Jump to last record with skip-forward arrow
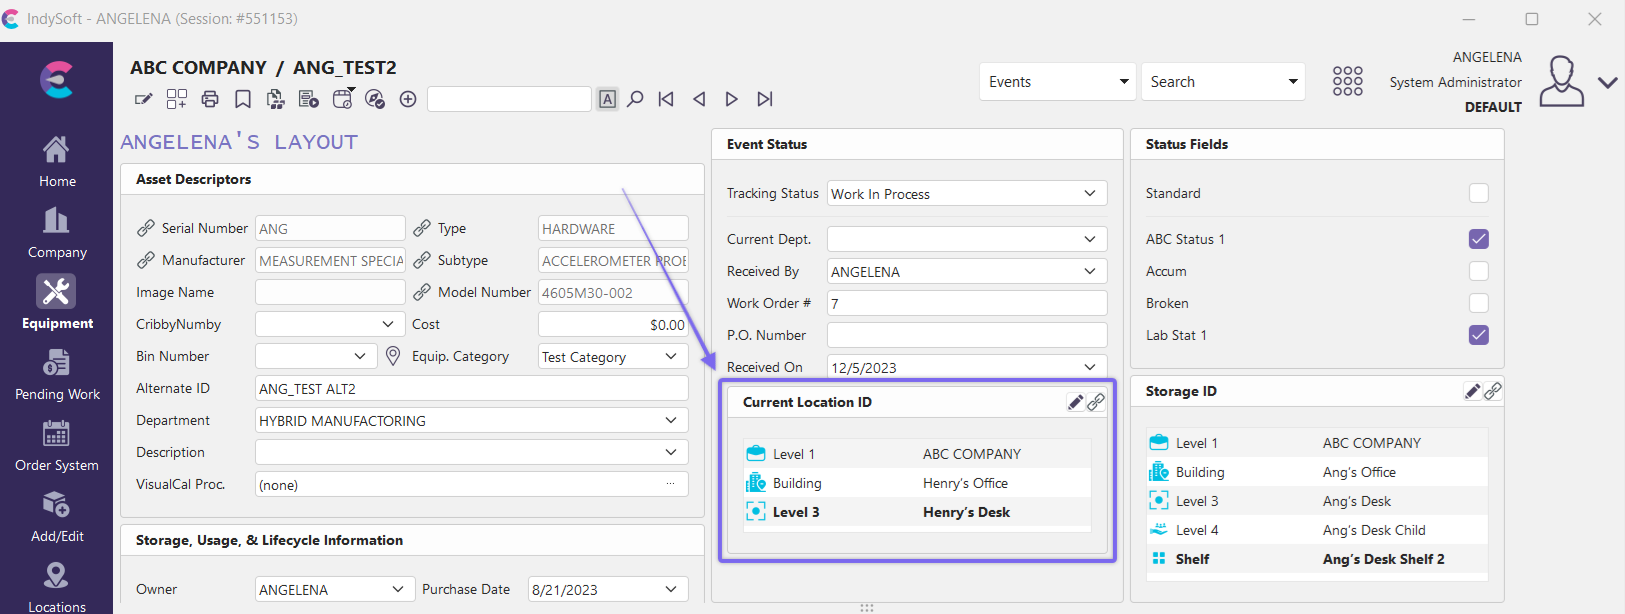 point(765,99)
